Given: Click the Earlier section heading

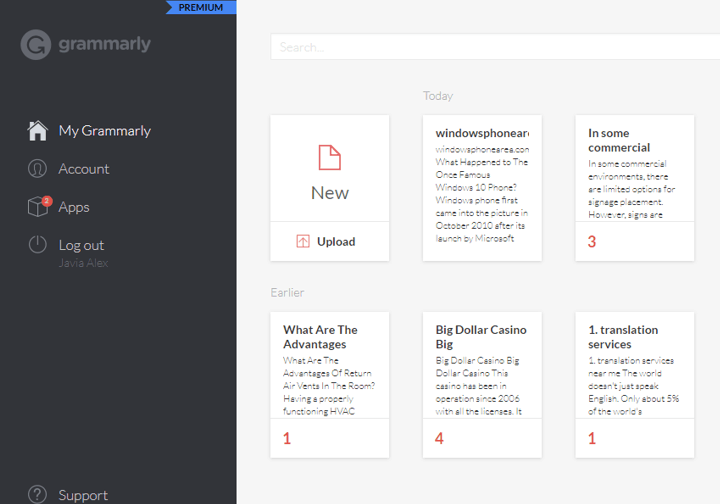Looking at the screenshot, I should tap(287, 293).
